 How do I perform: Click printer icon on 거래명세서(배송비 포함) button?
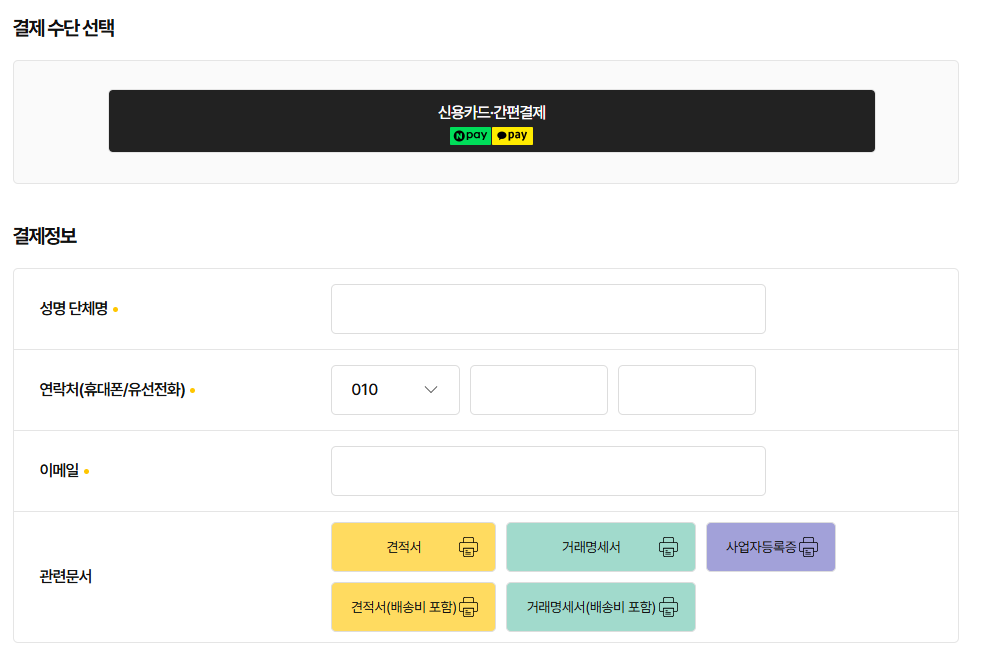pos(668,607)
